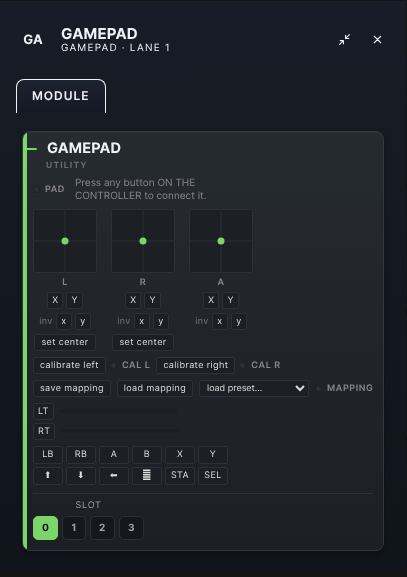The width and height of the screenshot is (407, 577).
Task: Click the D-pad left arrow button
Action: (x=114, y=475)
